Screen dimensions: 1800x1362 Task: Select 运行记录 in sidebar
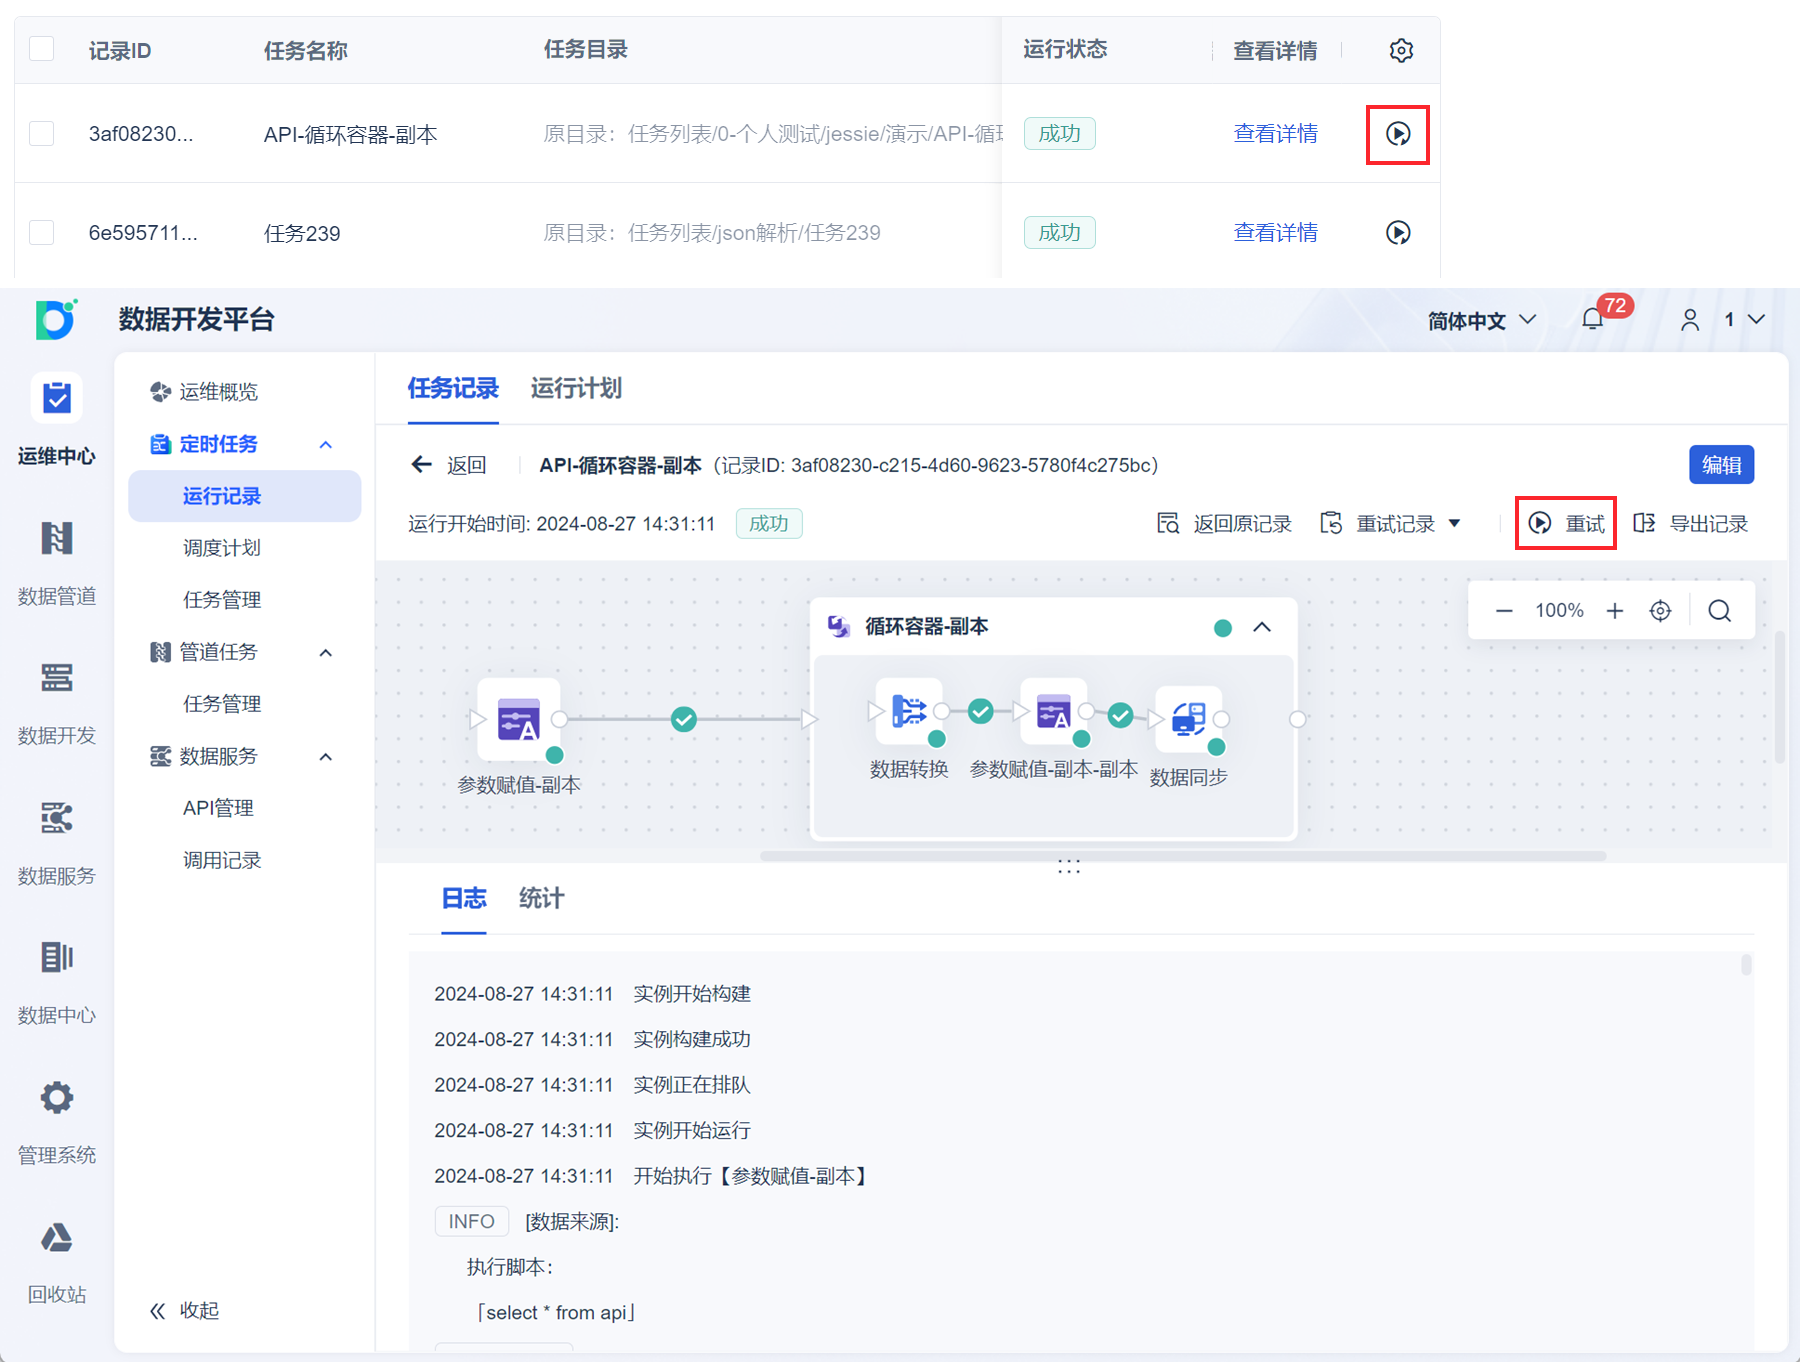245,496
